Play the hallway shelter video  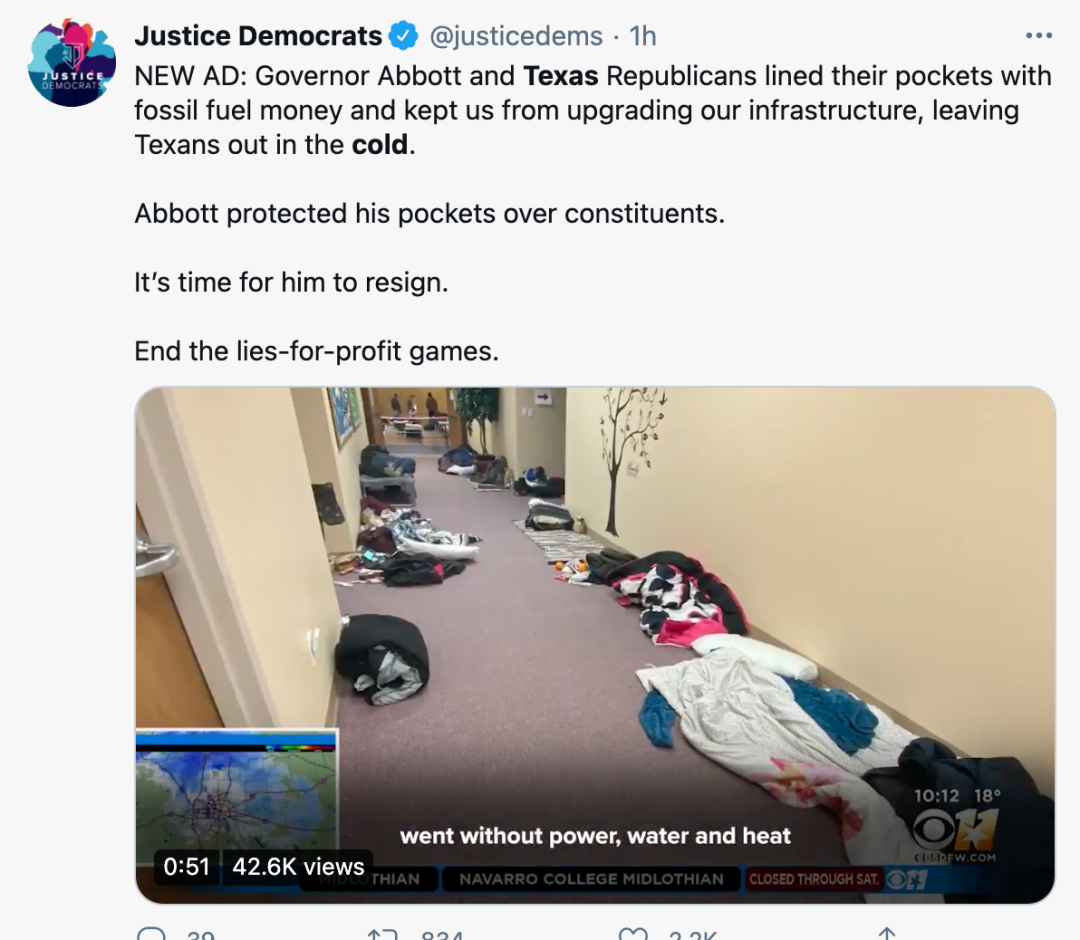tap(595, 645)
